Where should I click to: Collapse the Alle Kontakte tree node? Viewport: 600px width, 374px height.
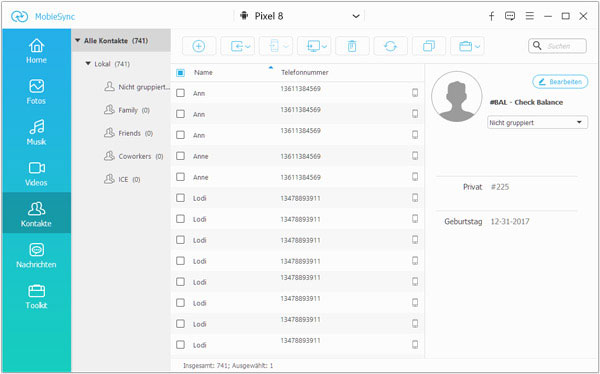coord(78,40)
